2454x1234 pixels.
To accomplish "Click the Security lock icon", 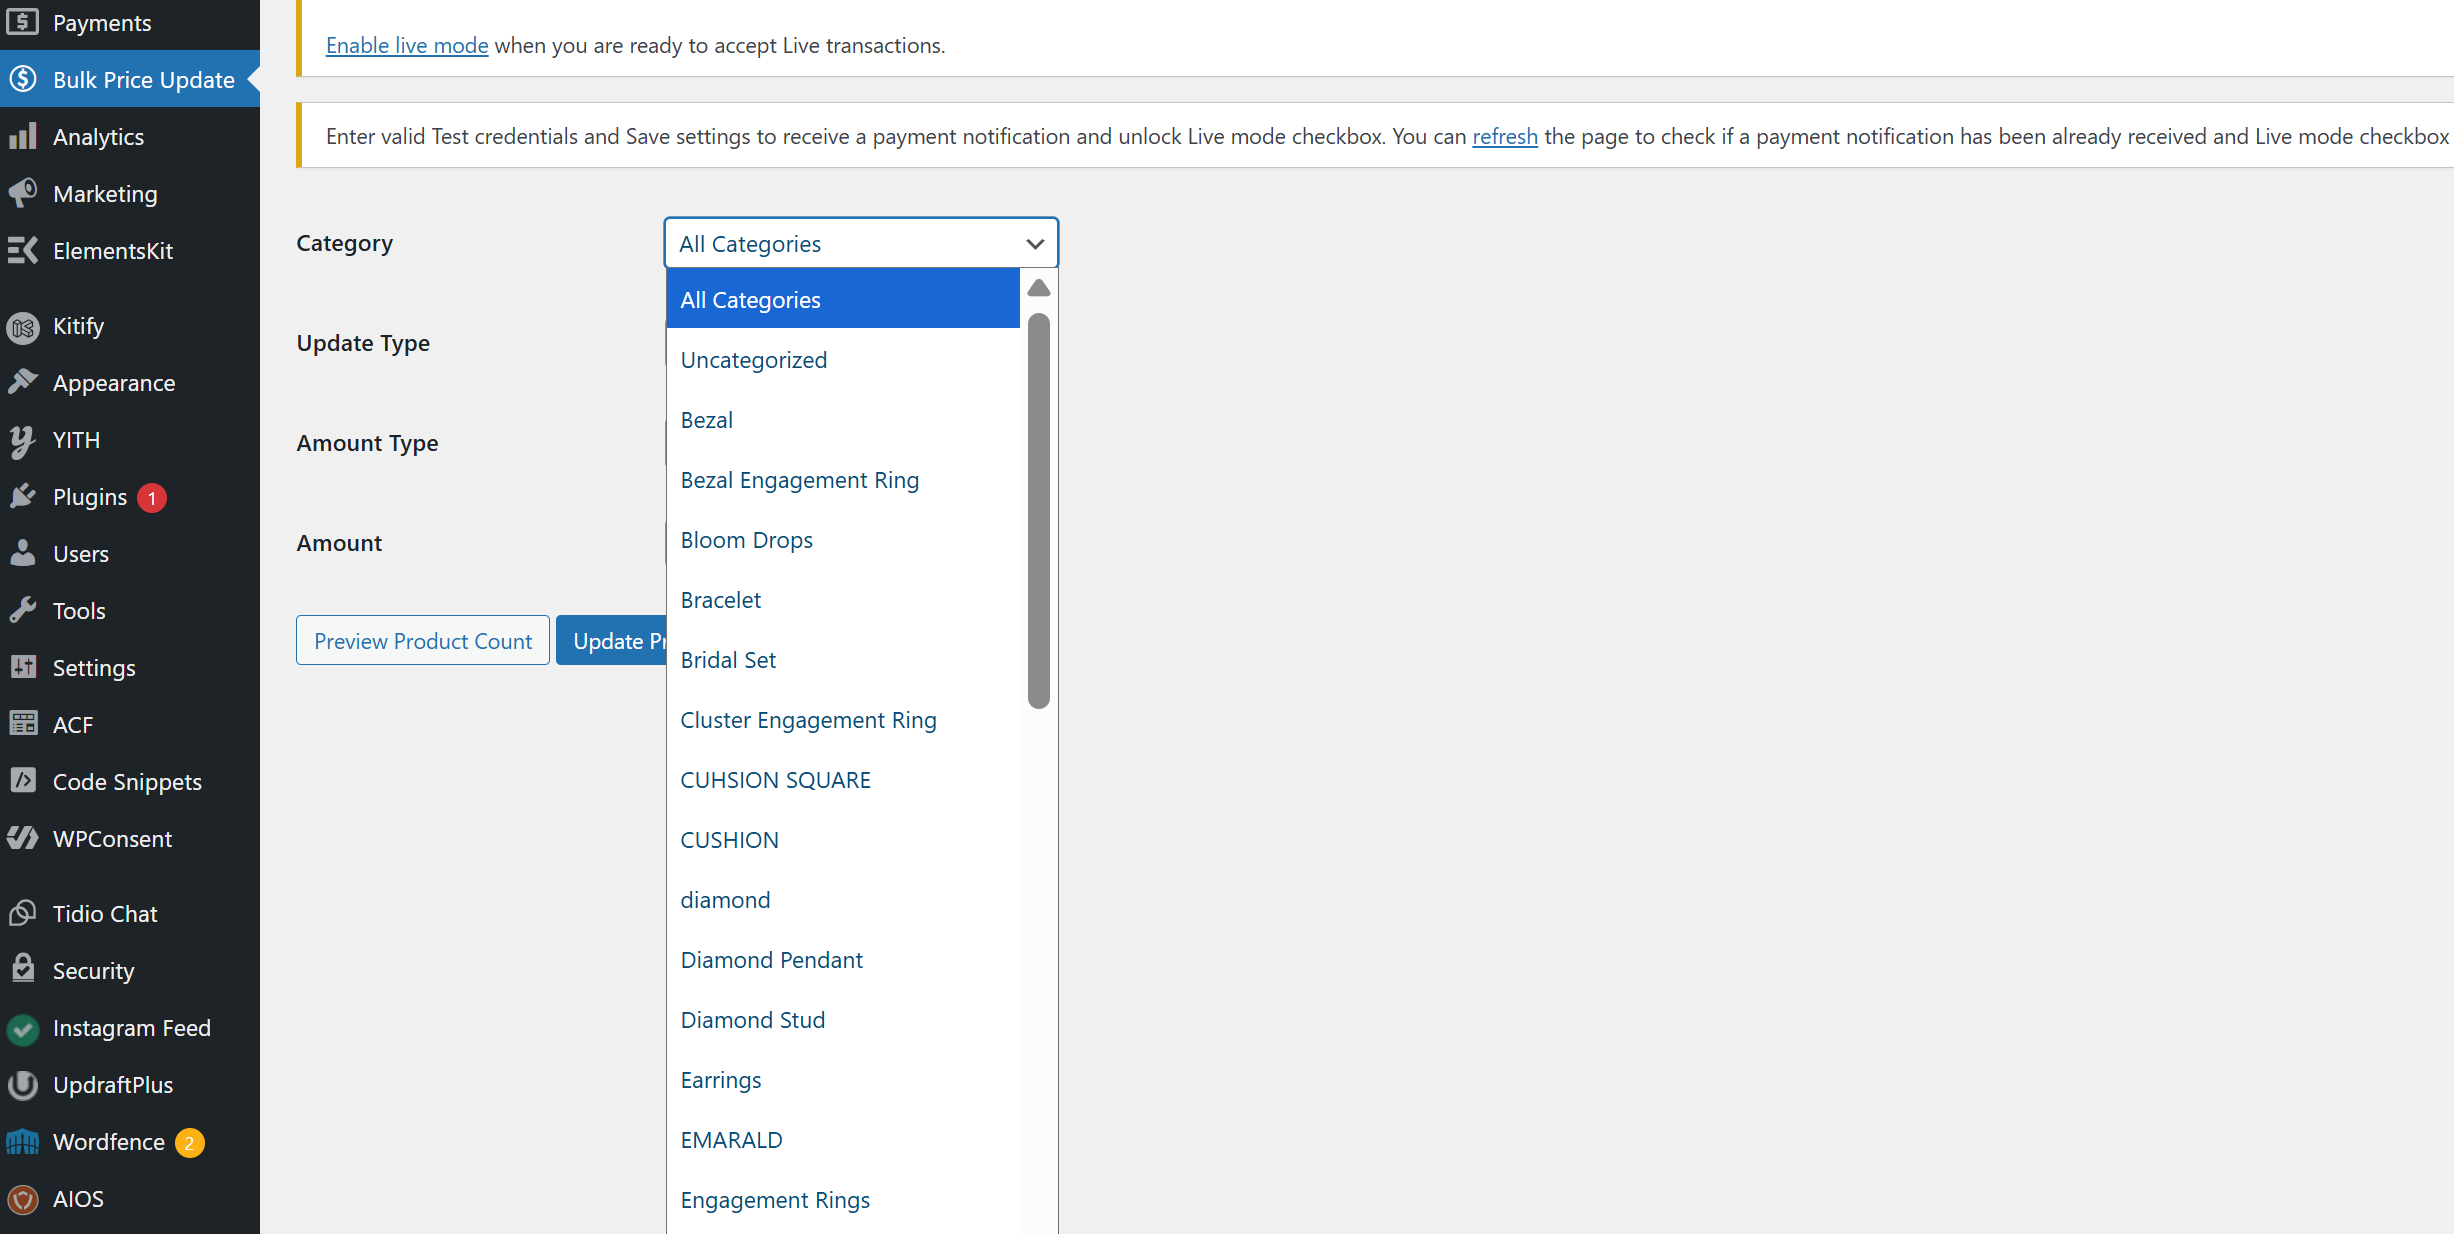I will pos(23,969).
